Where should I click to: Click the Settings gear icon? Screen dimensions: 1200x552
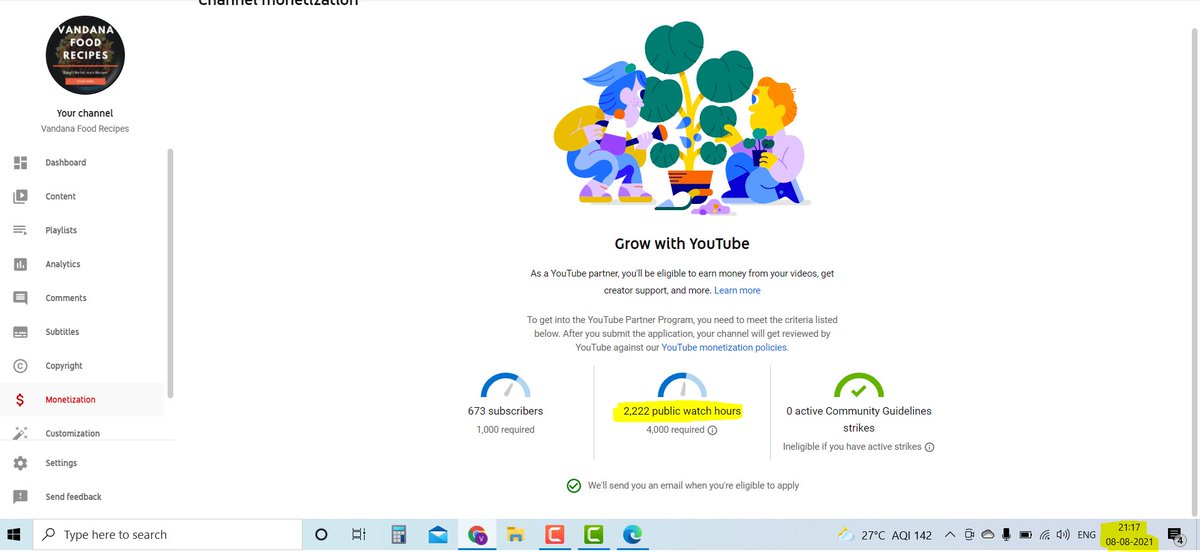click(20, 463)
